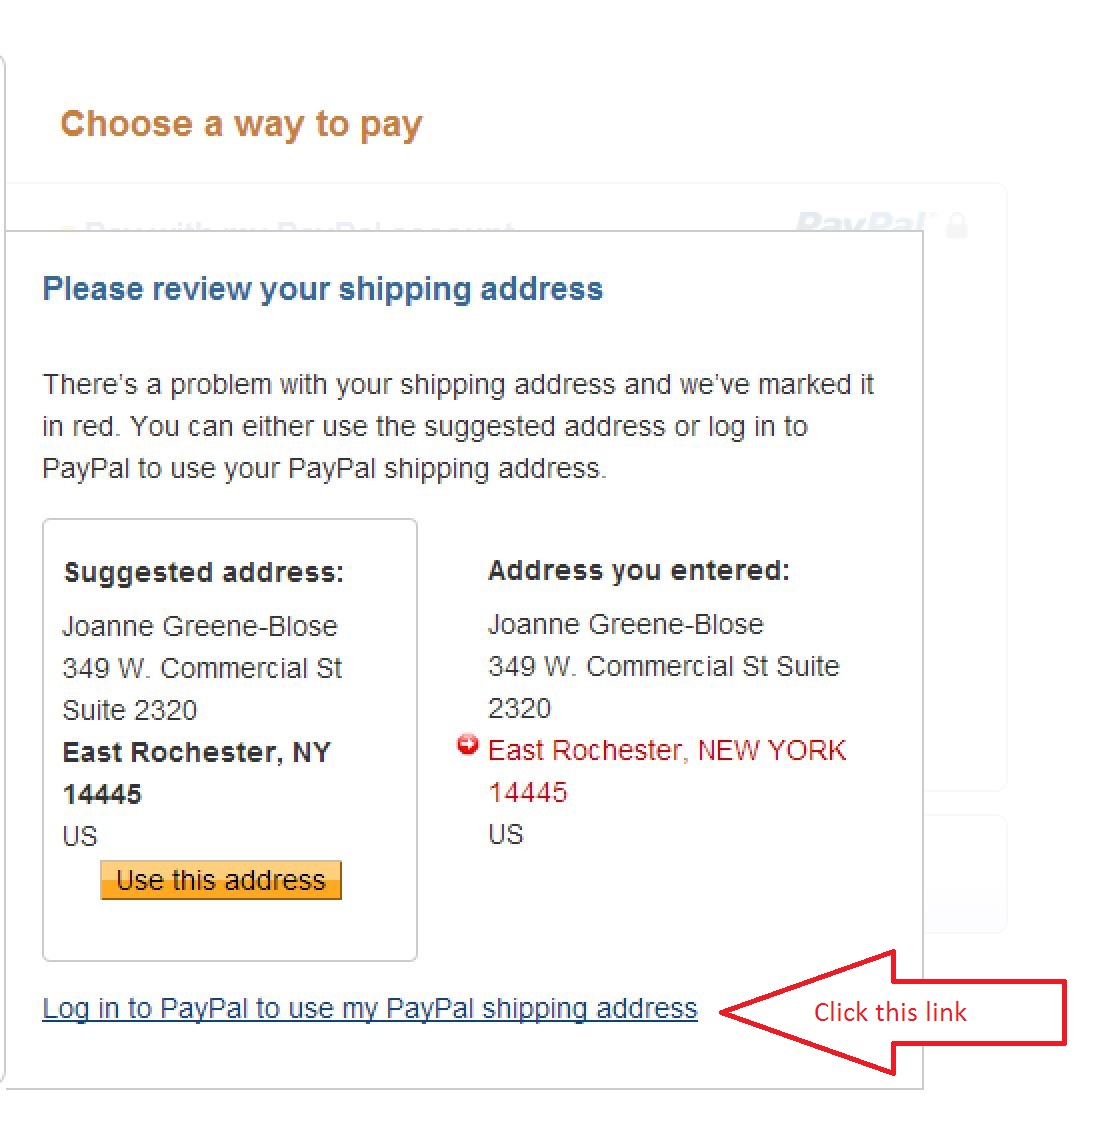The height and width of the screenshot is (1146, 1114).
Task: Click the problem description paragraph text
Action: click(x=457, y=426)
